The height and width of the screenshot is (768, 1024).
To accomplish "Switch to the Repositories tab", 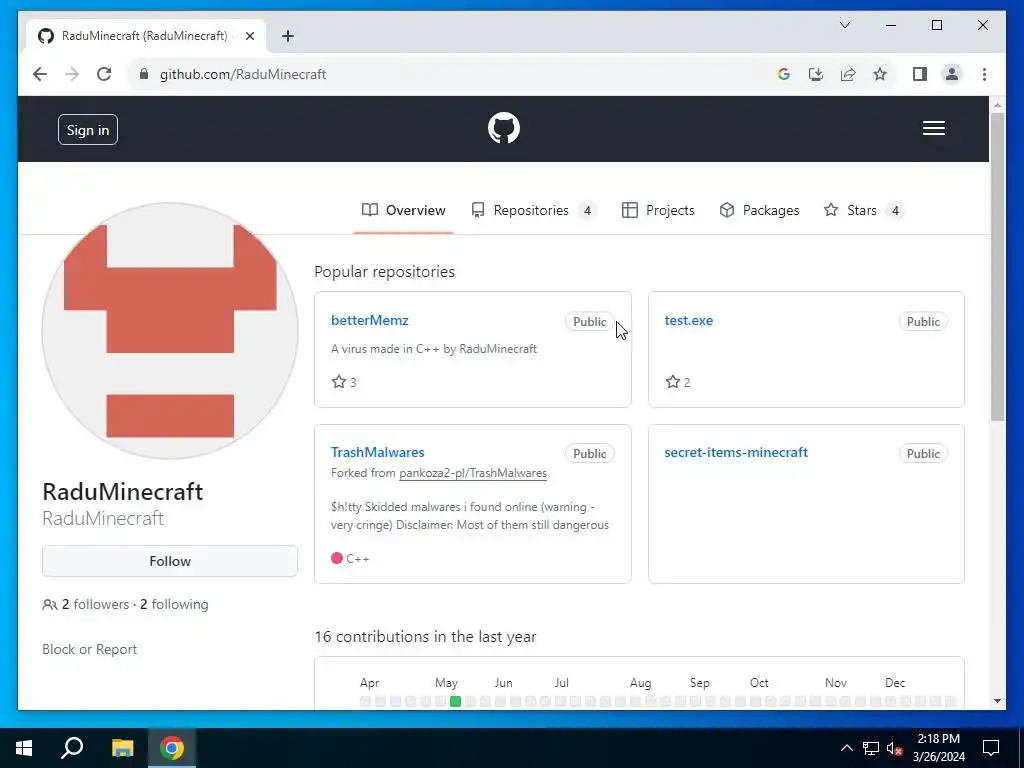I will point(533,210).
